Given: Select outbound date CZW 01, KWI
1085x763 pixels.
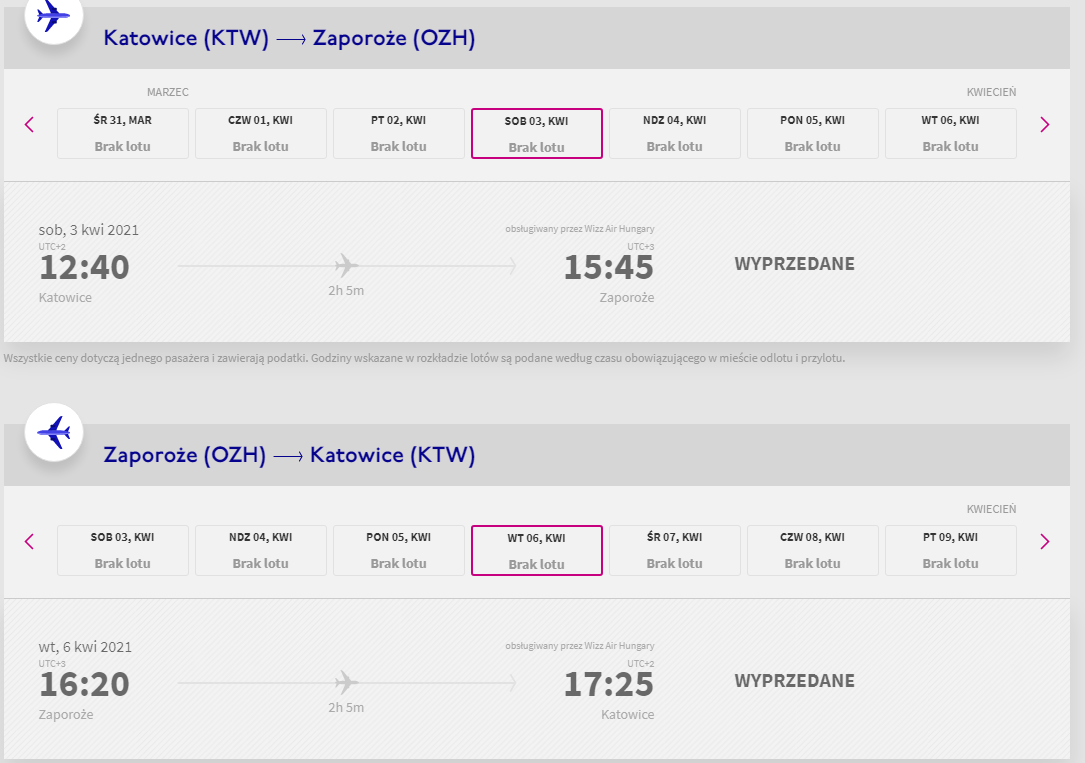Looking at the screenshot, I should (x=261, y=134).
